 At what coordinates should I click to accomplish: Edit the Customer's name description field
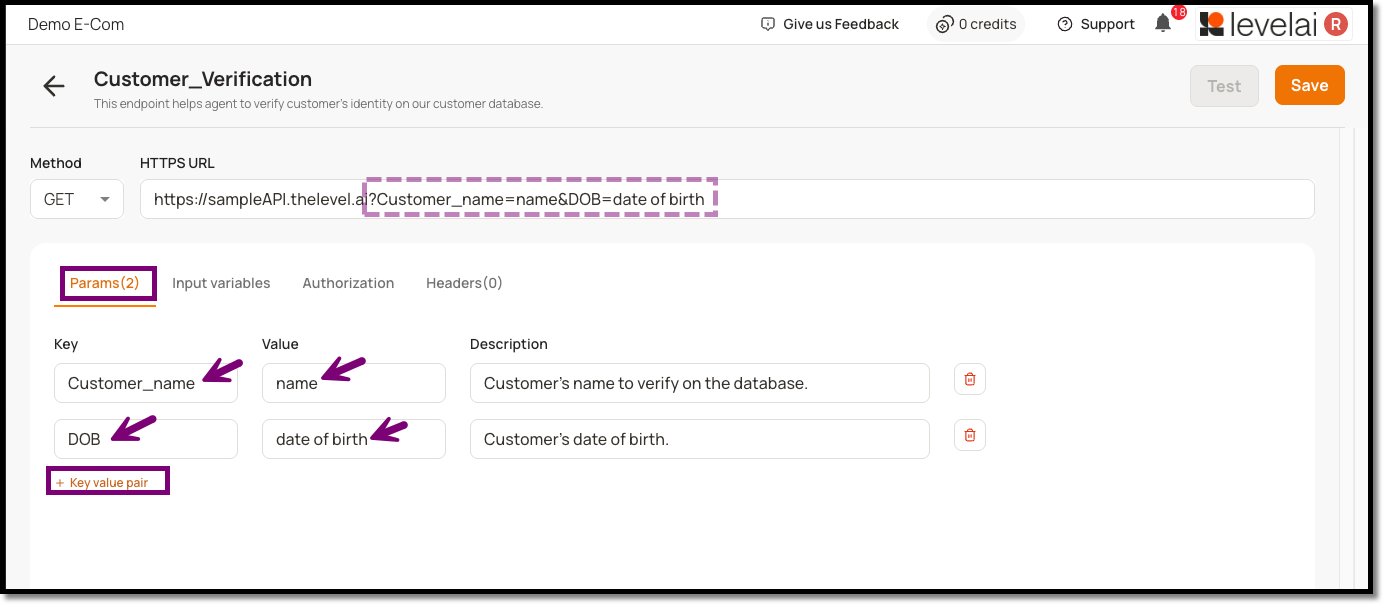pos(700,383)
